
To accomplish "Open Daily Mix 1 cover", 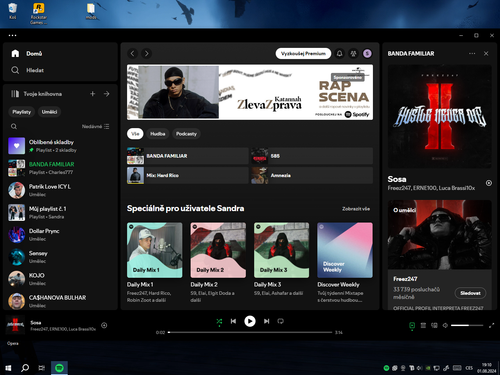I will click(x=155, y=250).
